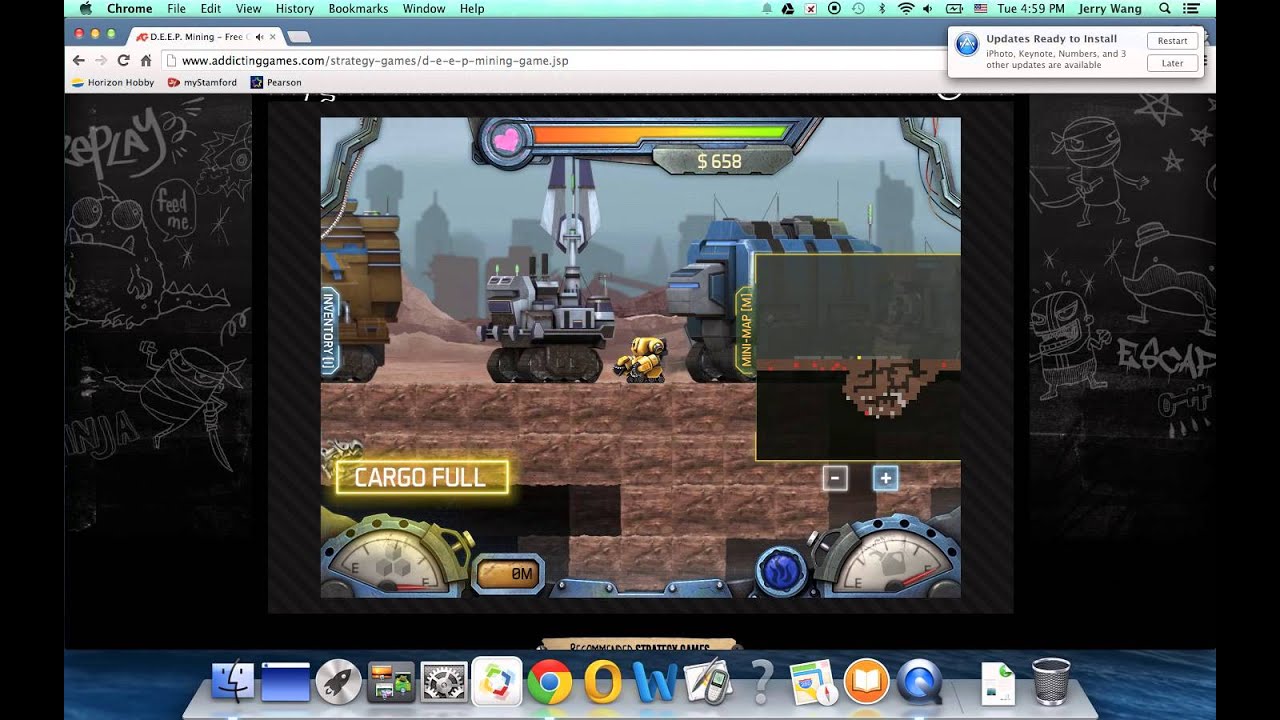1280x720 pixels.
Task: Click Restart in the updates notification
Action: click(1173, 41)
